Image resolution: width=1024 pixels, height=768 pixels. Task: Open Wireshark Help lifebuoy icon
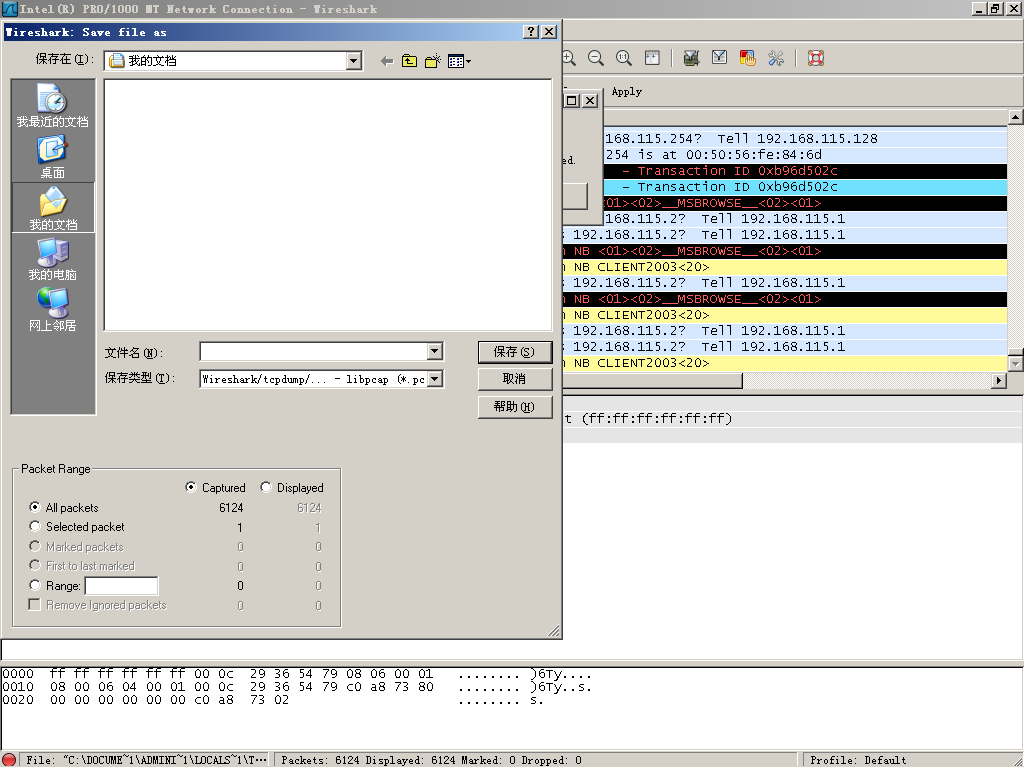816,58
